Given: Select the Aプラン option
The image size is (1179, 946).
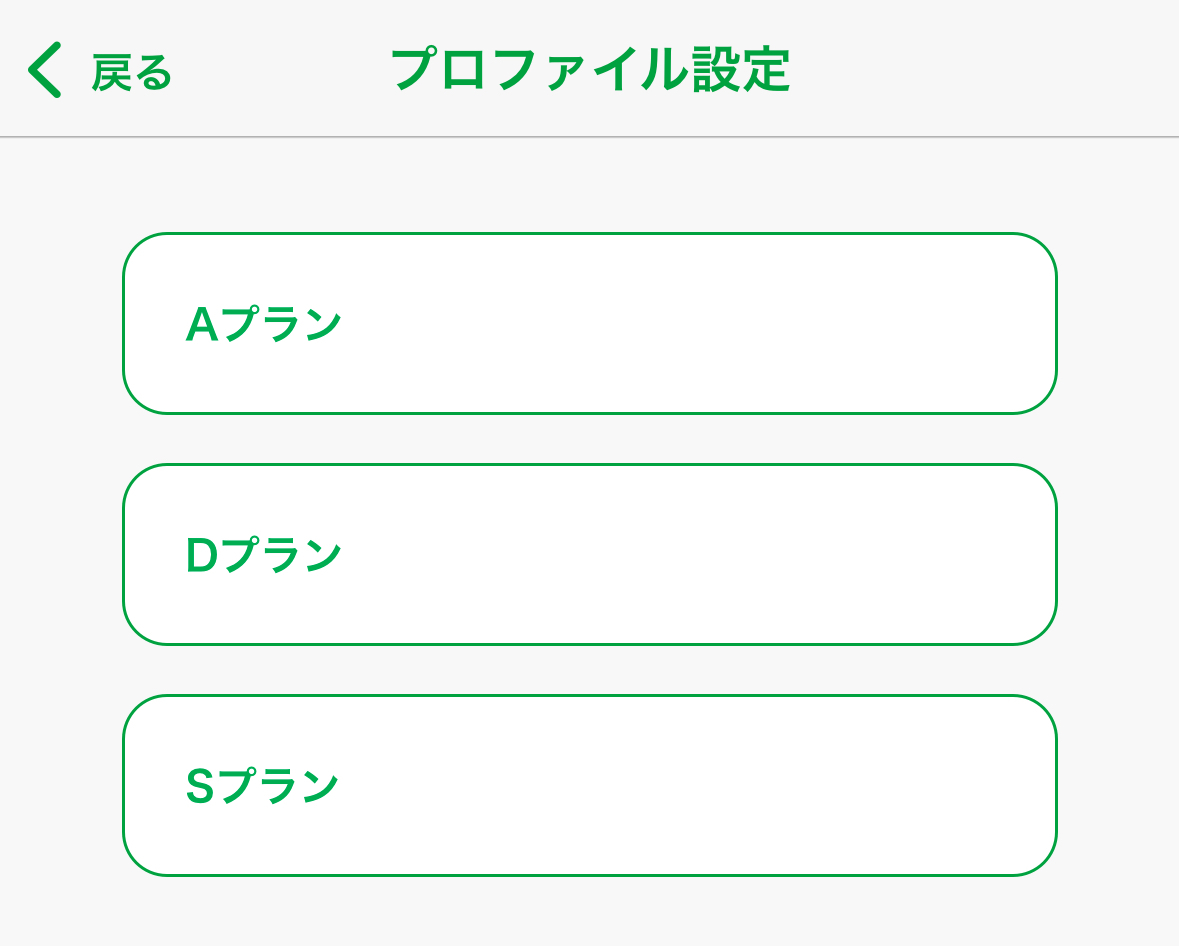Looking at the screenshot, I should 589,323.
